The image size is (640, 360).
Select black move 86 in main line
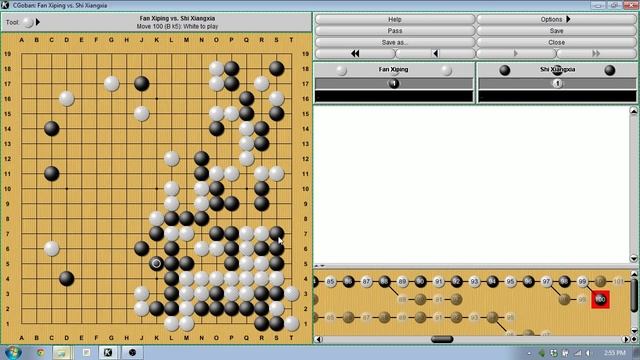pos(348,282)
